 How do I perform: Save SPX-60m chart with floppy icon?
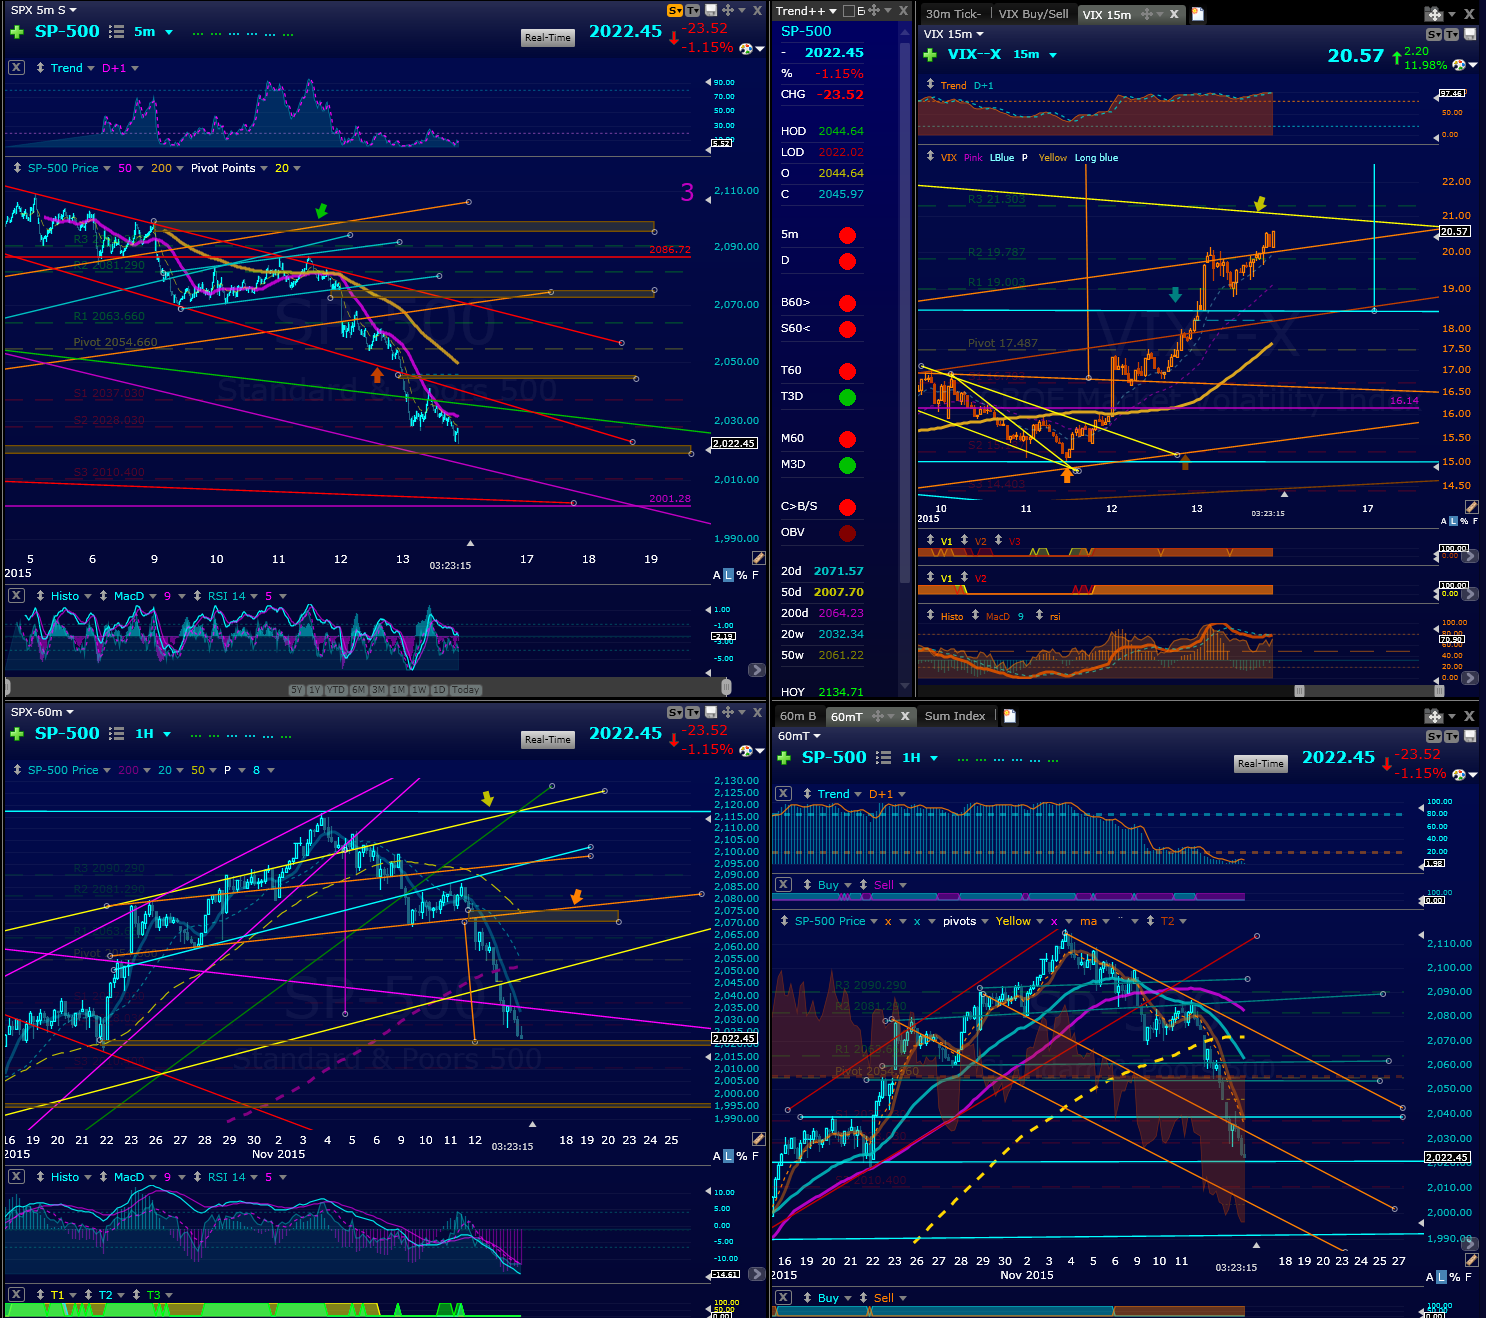click(x=711, y=712)
